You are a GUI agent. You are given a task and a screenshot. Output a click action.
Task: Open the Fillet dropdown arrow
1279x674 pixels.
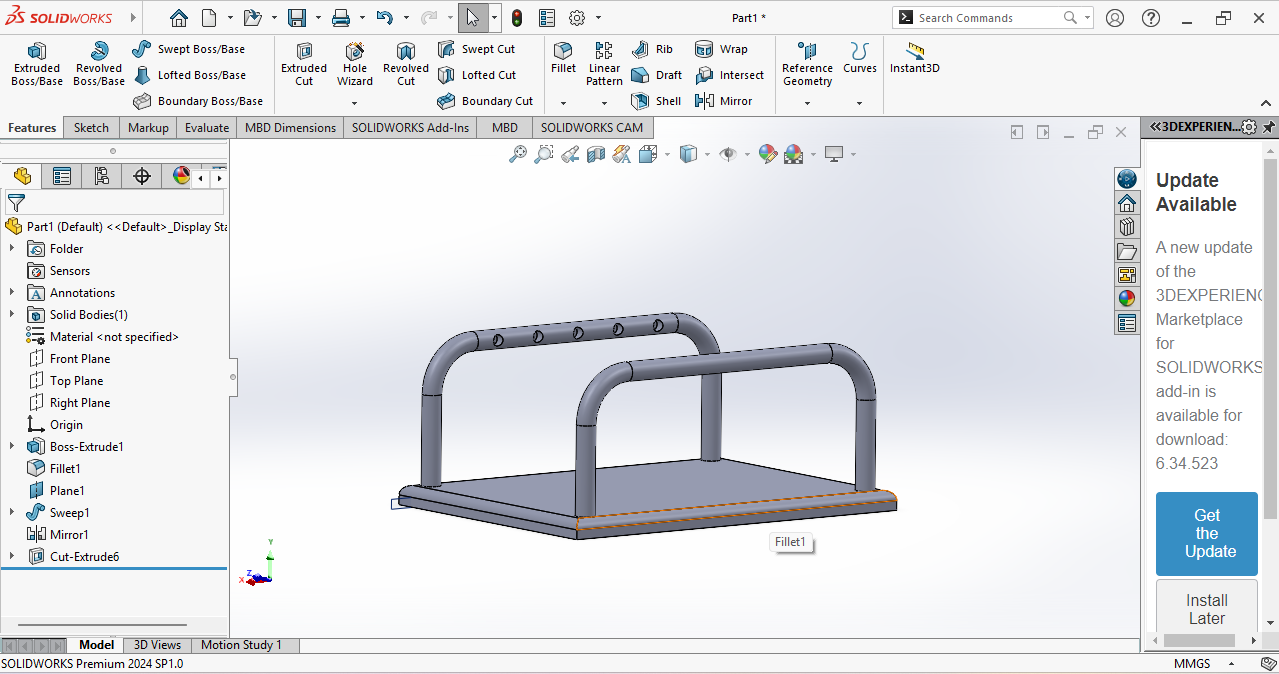563,103
